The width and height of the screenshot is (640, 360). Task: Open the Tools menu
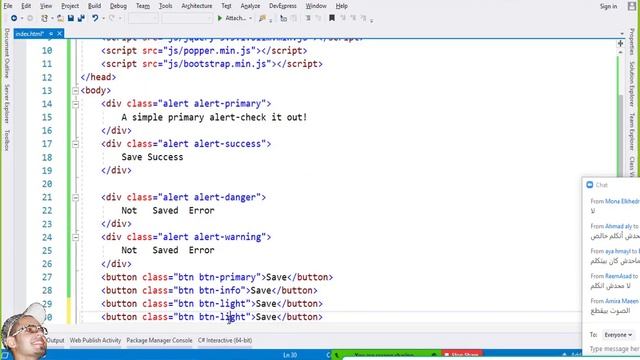[x=165, y=6]
